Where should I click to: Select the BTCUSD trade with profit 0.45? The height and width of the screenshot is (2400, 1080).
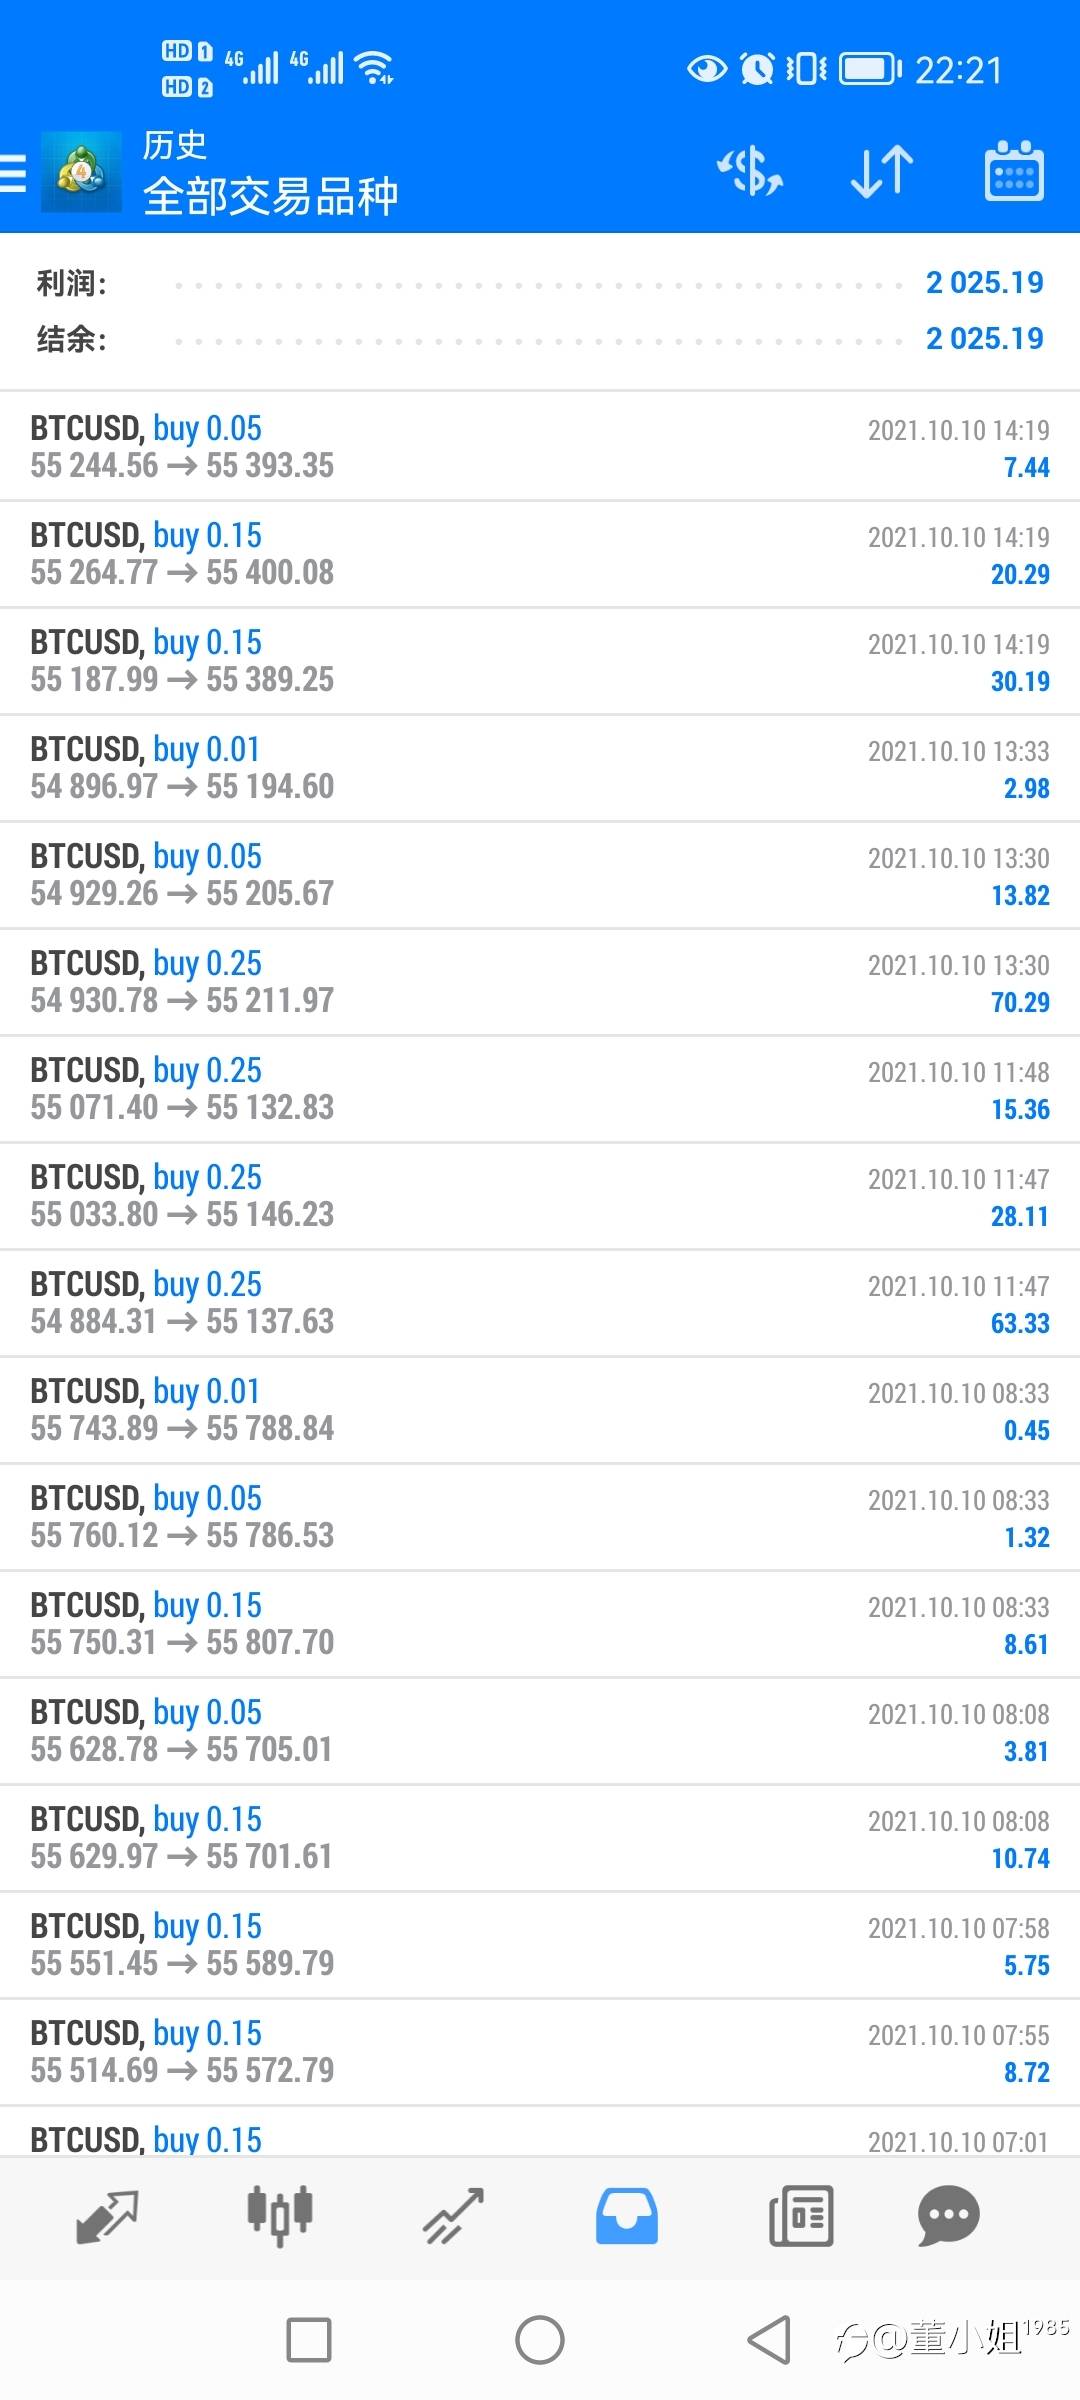[x=540, y=1409]
